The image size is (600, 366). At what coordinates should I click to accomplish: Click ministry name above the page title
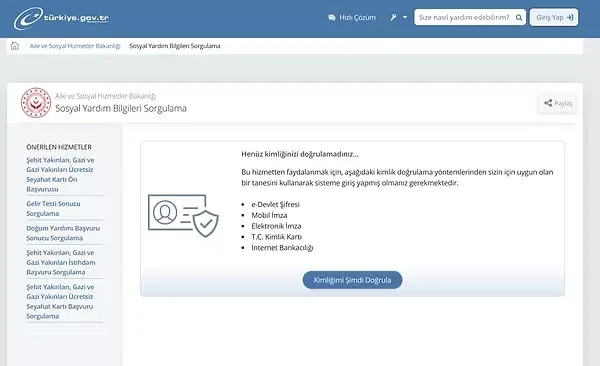click(106, 96)
